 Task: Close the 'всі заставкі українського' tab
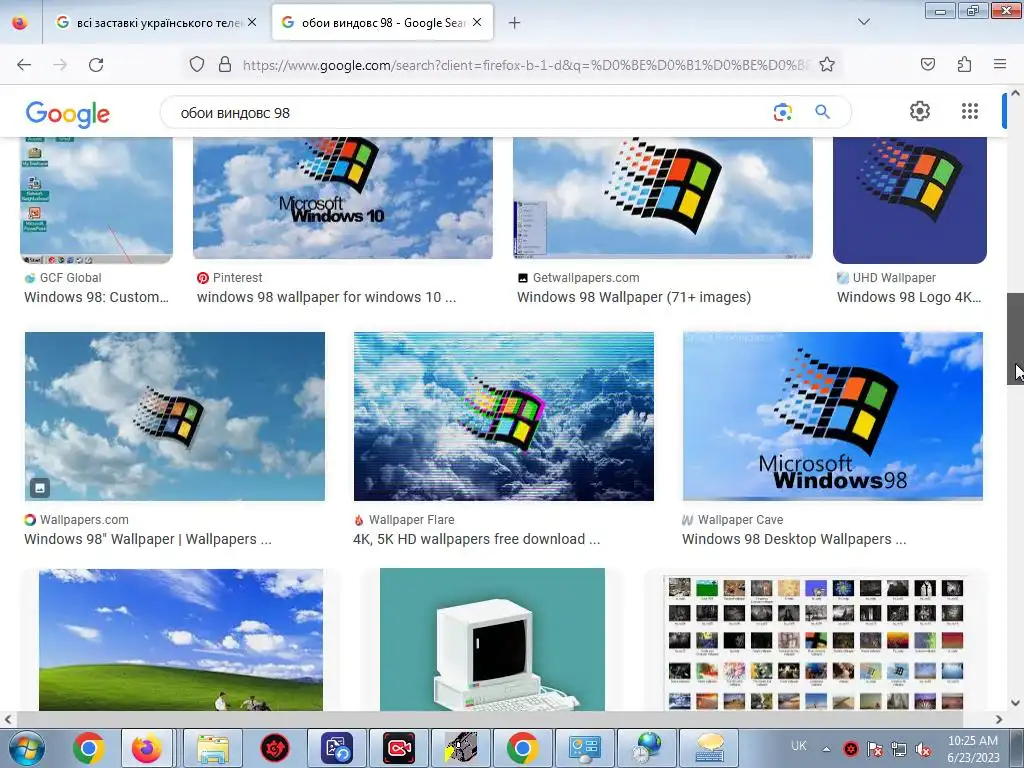tap(252, 23)
